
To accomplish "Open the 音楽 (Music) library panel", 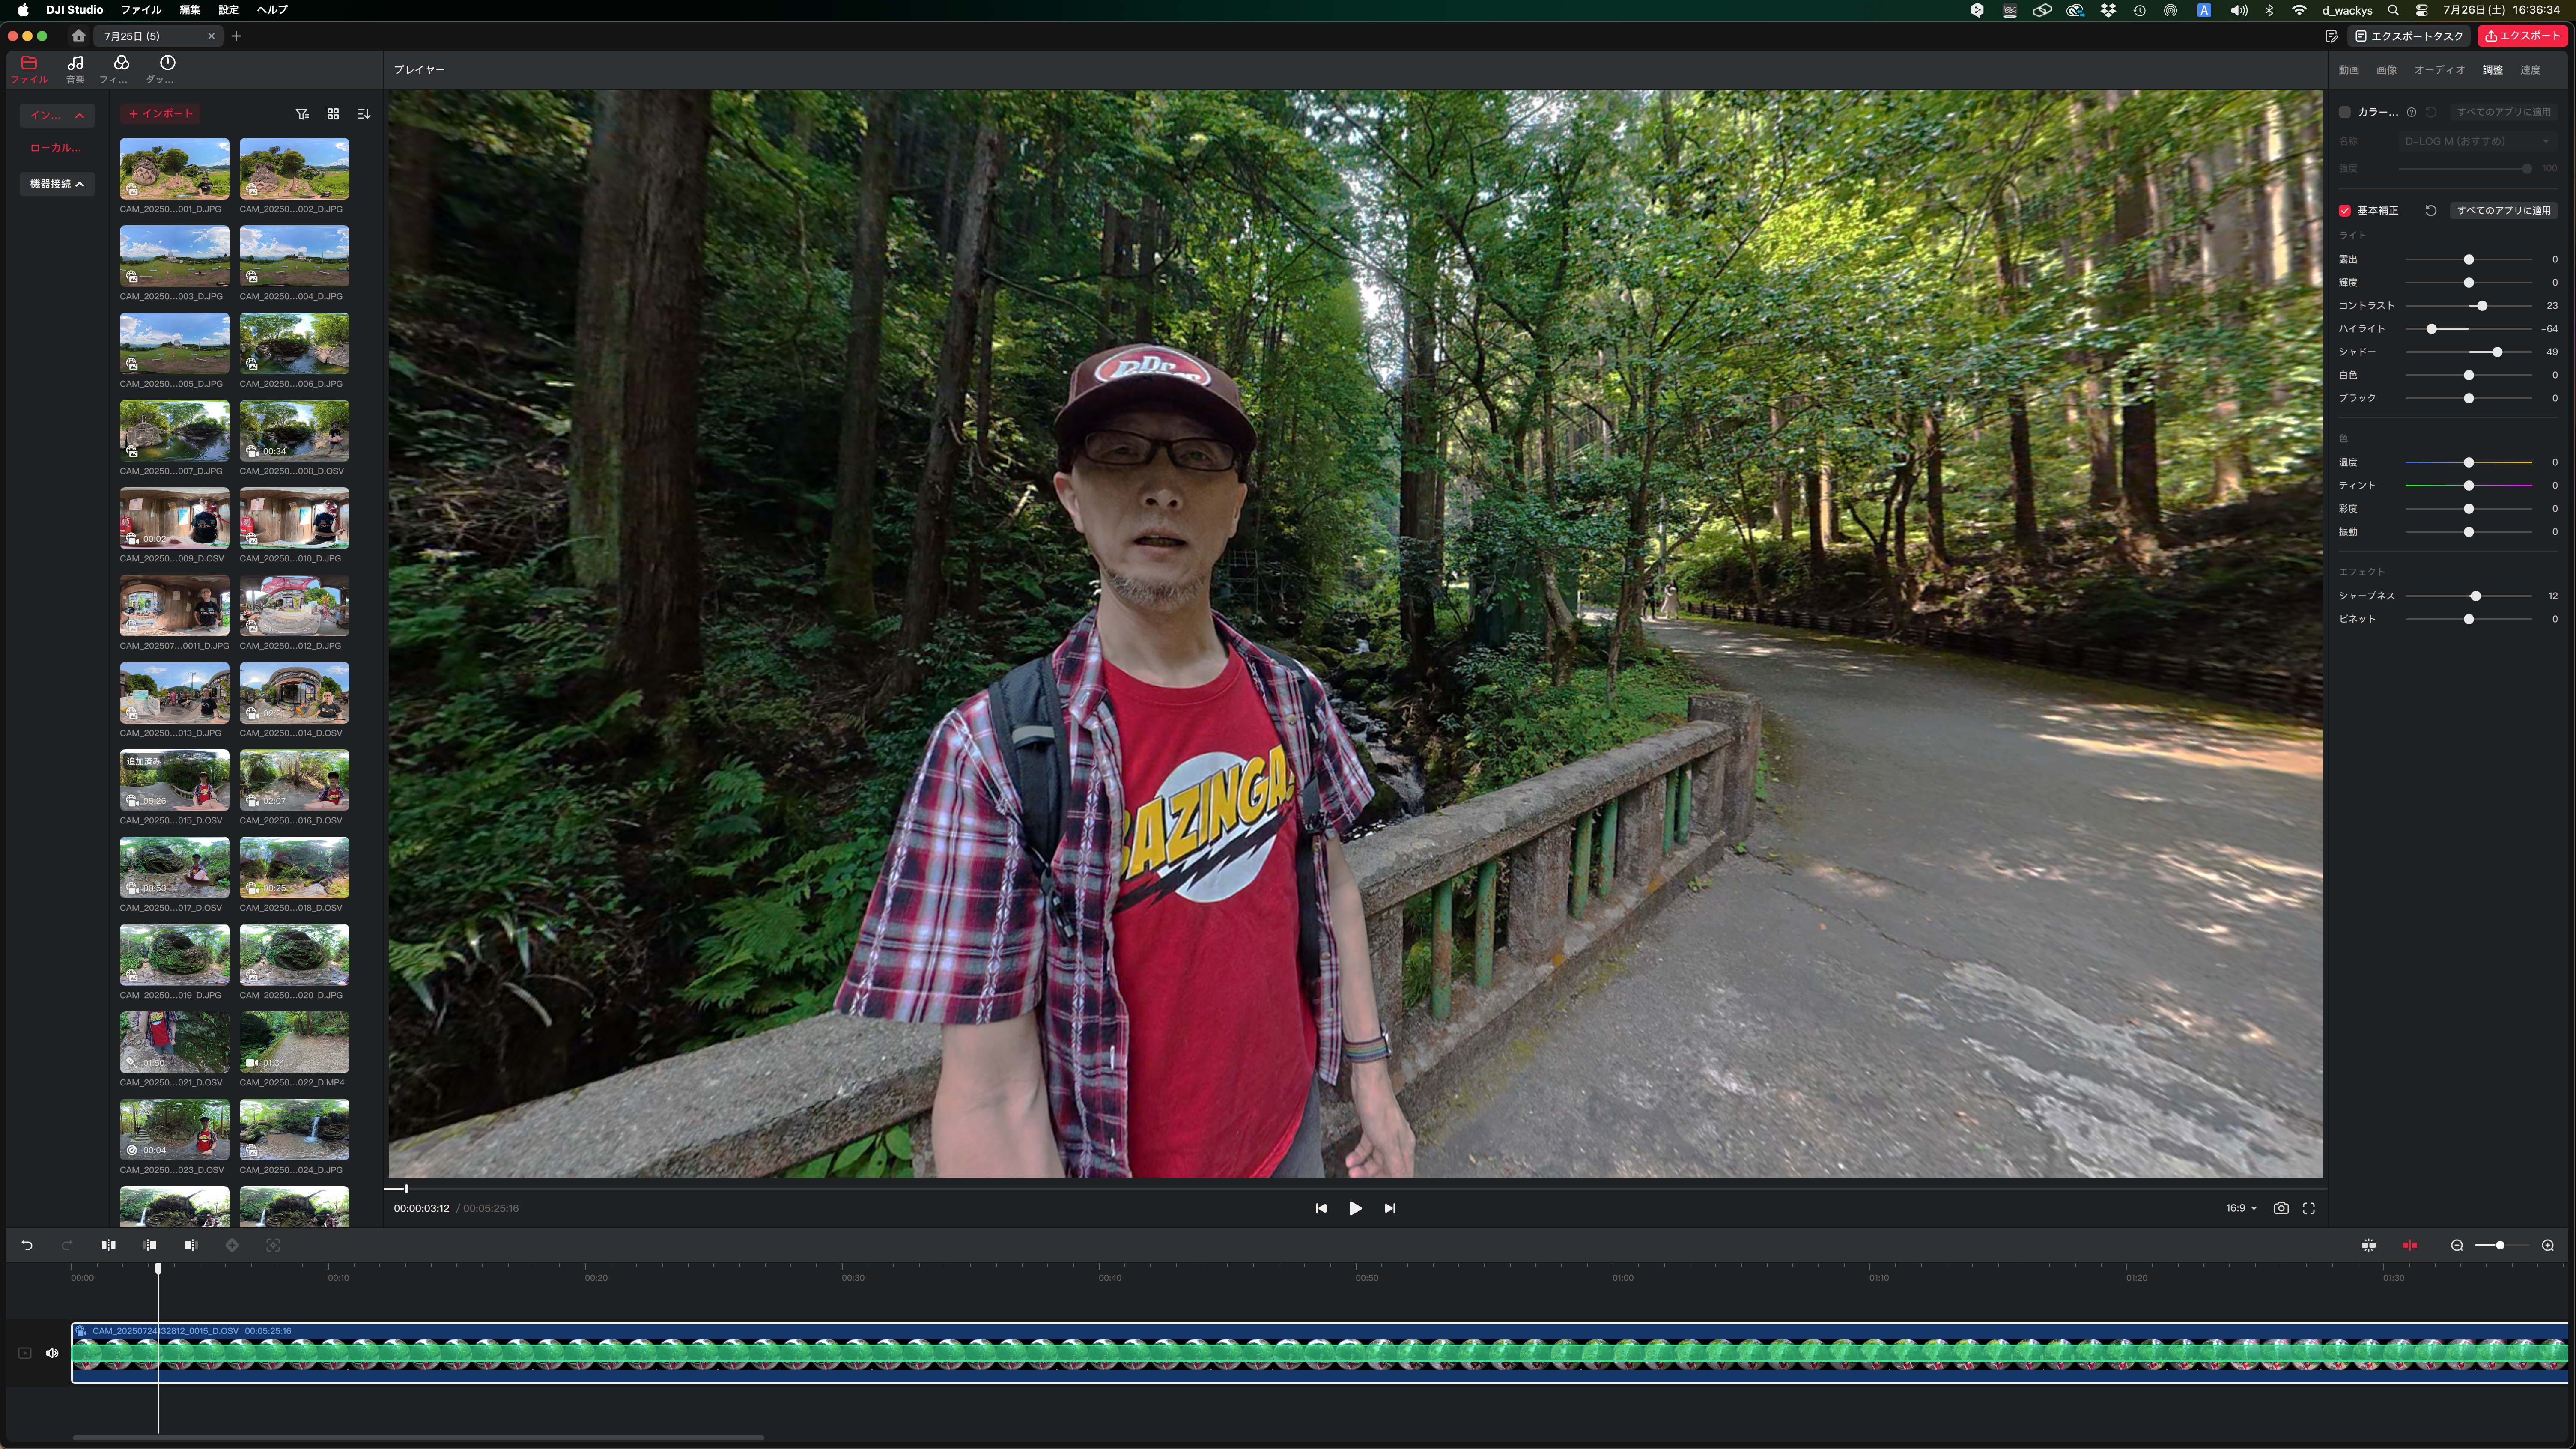I will pos(75,69).
